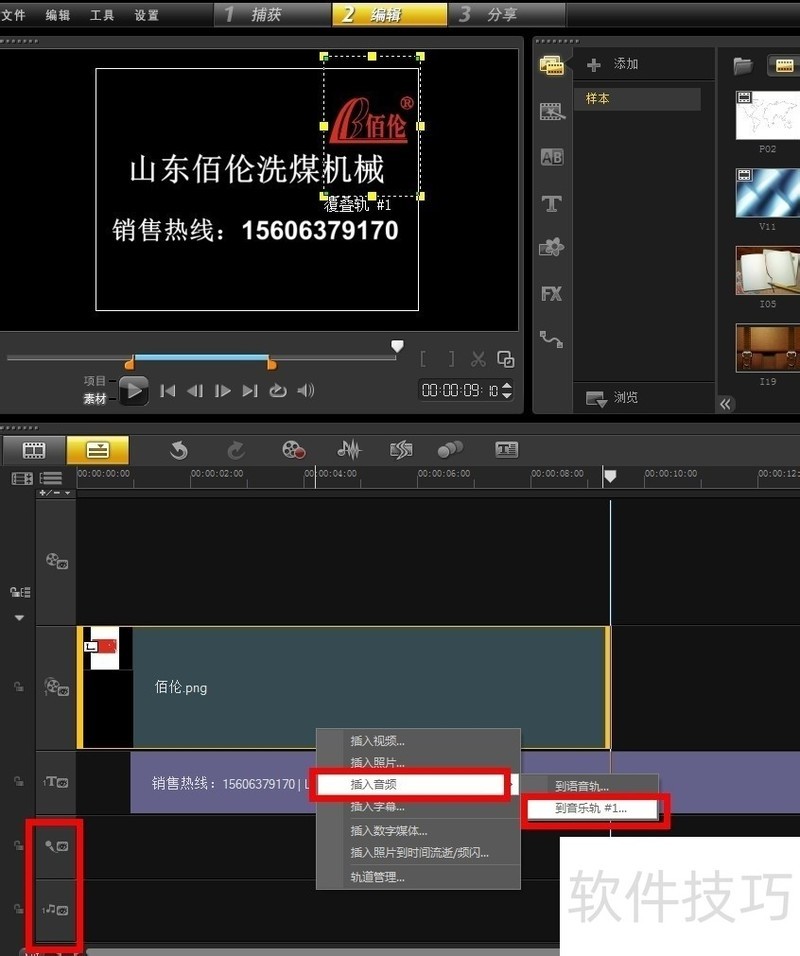Open the Transitions library icon (AB)

pyautogui.click(x=551, y=157)
